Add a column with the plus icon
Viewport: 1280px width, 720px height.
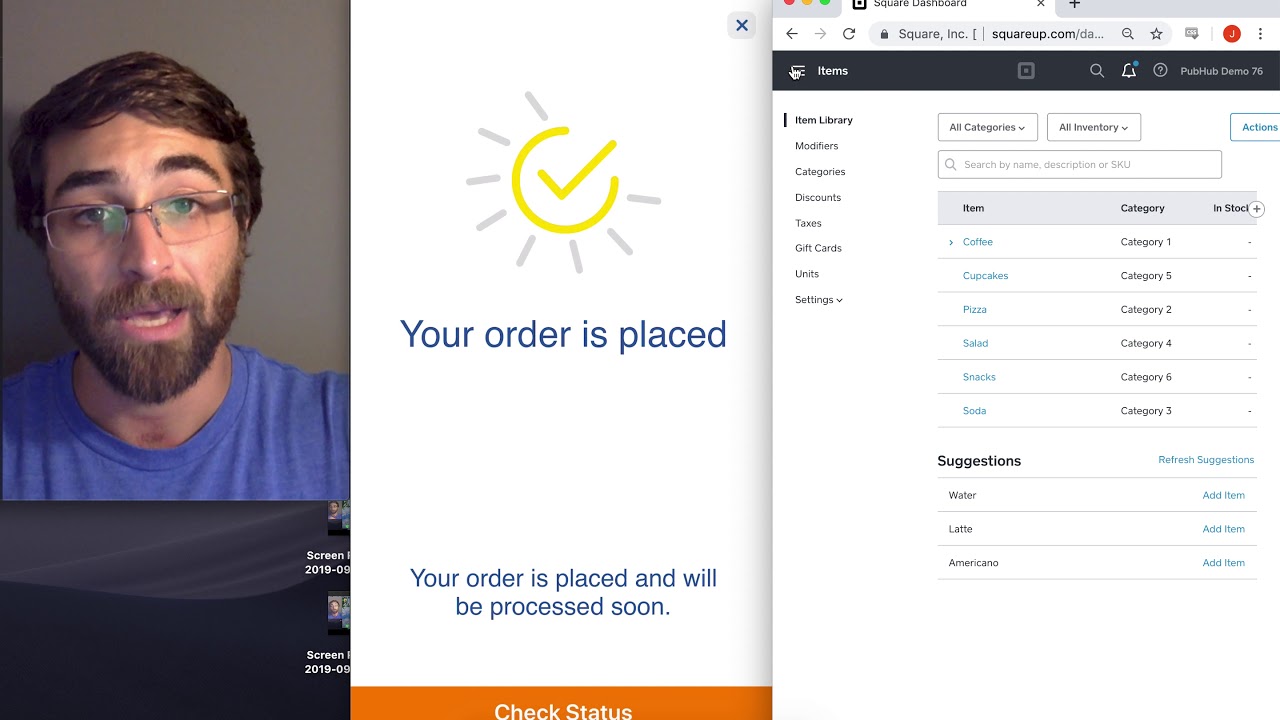tap(1257, 209)
